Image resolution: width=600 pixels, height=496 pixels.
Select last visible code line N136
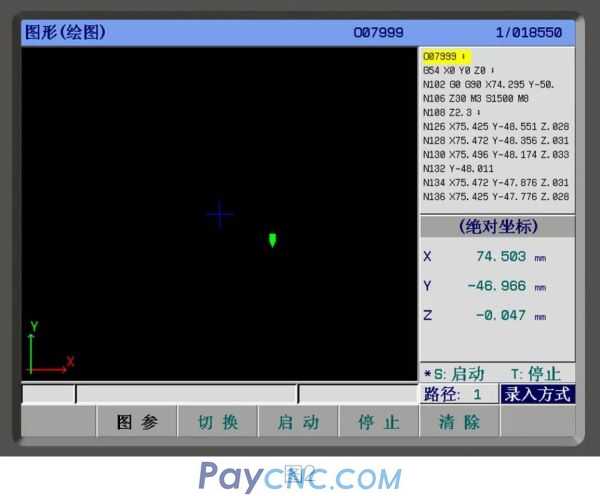tap(495, 197)
